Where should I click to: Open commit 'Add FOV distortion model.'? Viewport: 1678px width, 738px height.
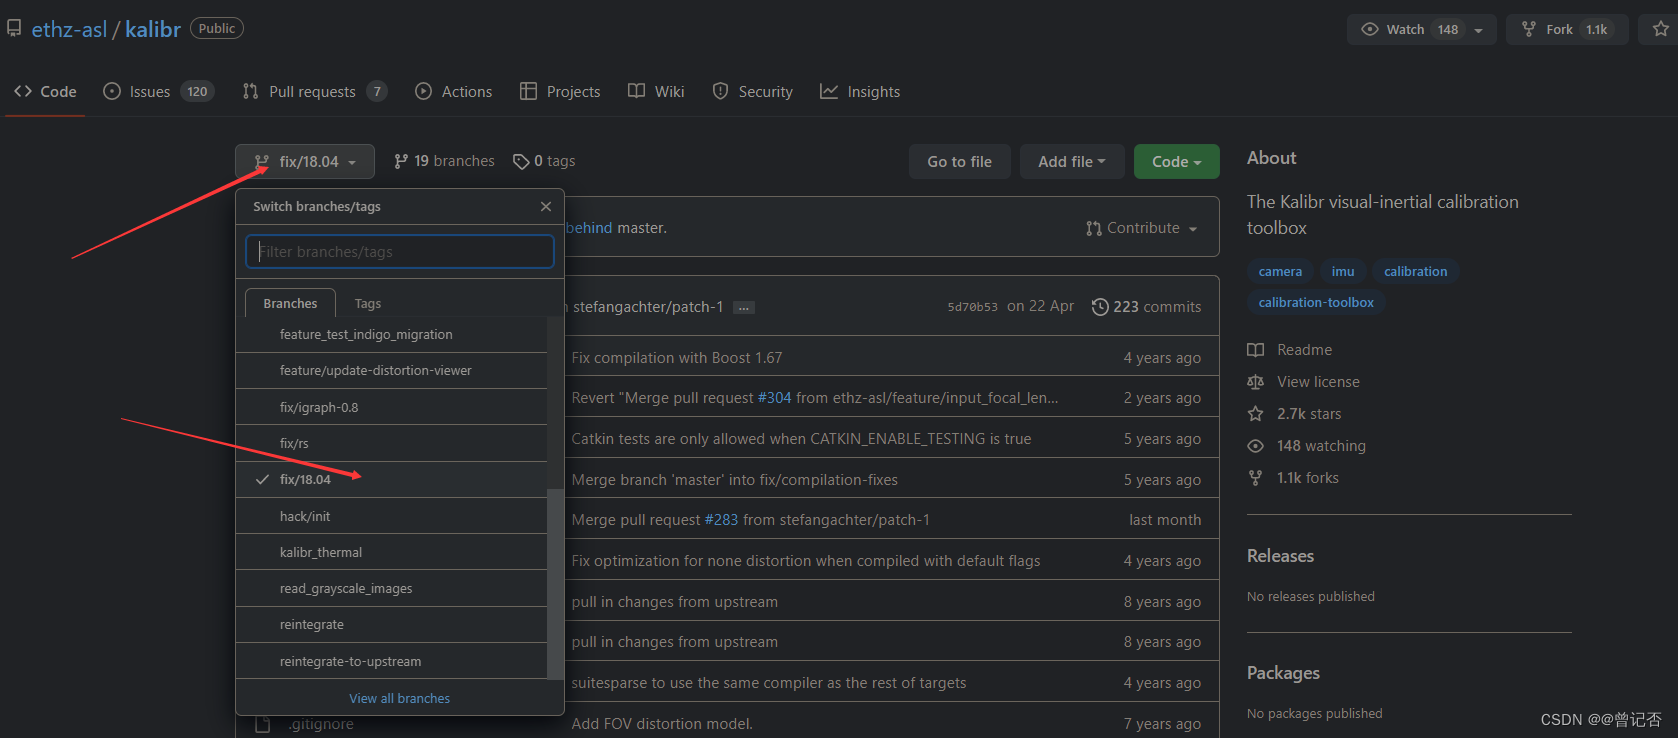tap(662, 724)
